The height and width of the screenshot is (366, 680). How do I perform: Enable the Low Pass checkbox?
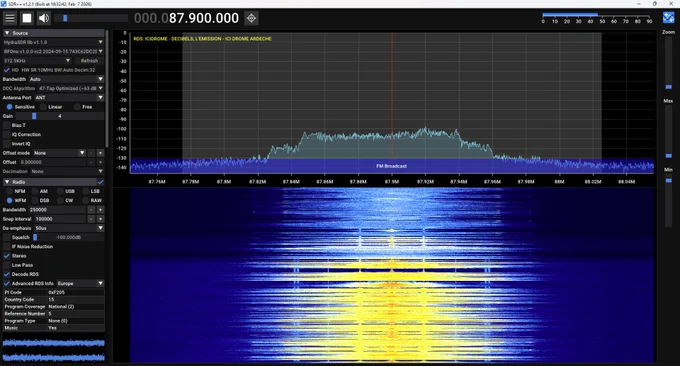(x=7, y=265)
